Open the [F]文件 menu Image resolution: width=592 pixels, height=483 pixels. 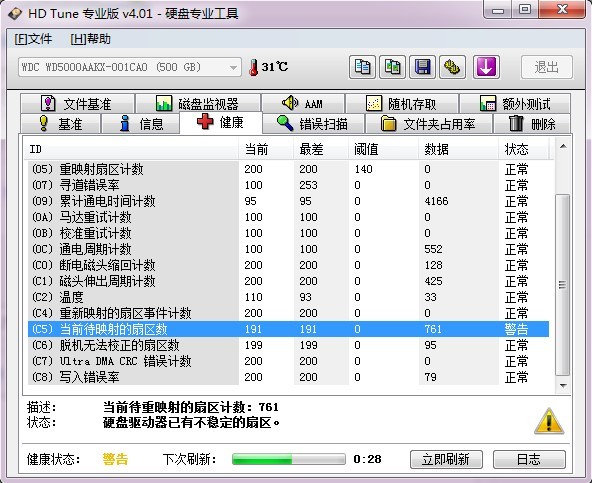click(x=33, y=39)
